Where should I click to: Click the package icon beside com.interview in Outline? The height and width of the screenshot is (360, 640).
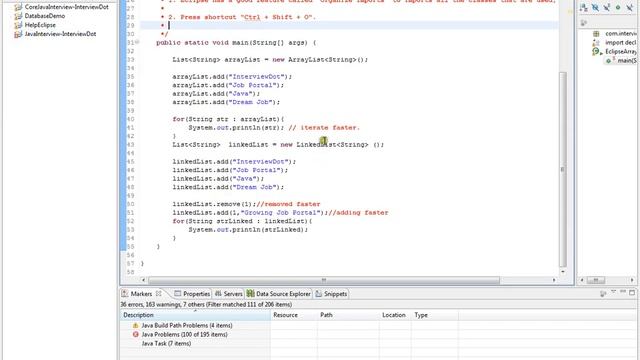coord(596,33)
